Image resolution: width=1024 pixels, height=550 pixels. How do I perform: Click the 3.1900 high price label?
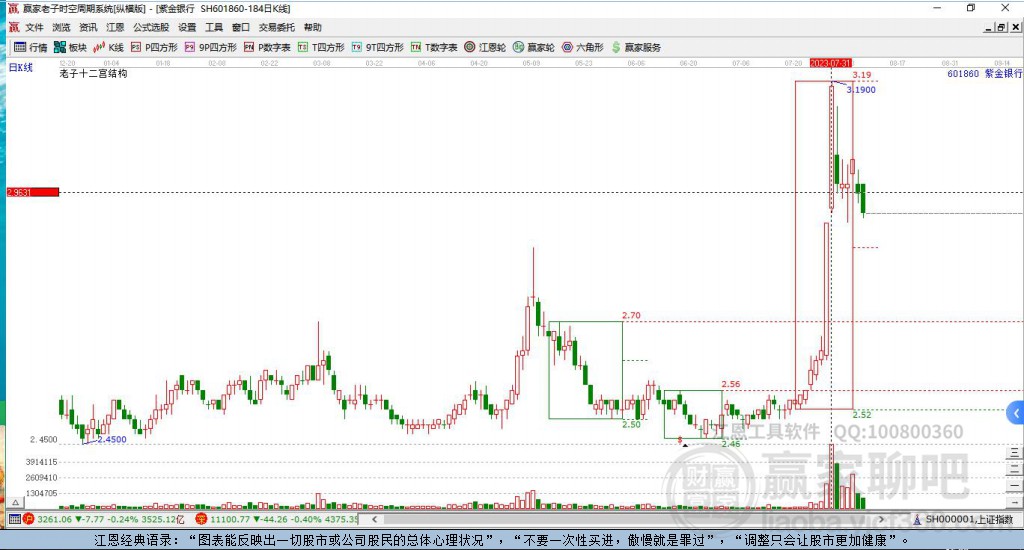861,89
